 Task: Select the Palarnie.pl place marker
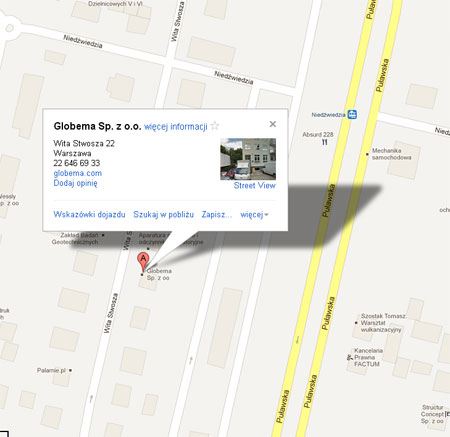[70, 370]
